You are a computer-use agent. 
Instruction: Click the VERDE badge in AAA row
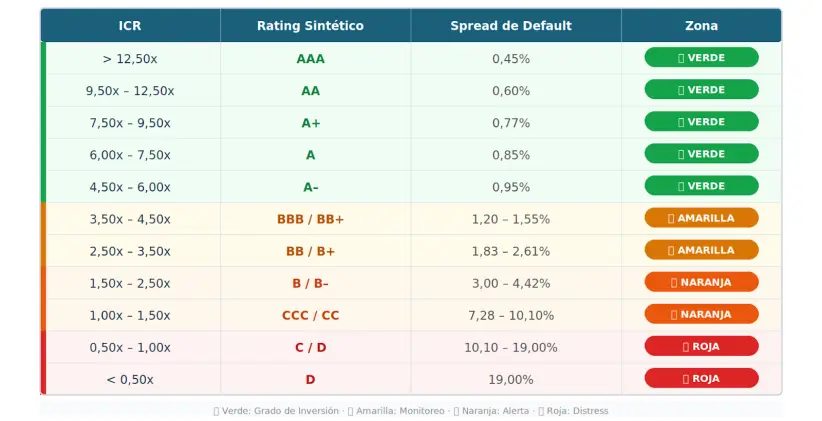point(701,58)
